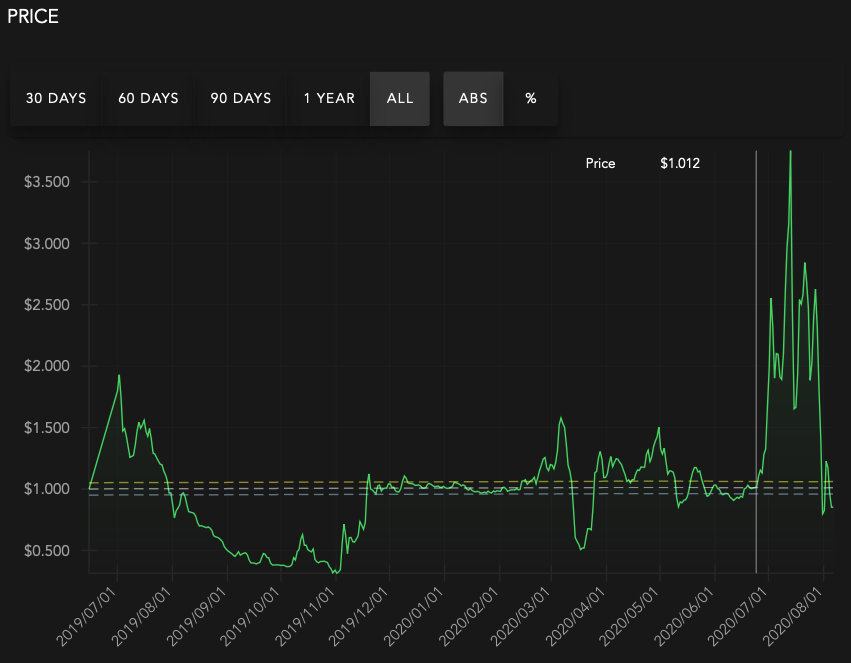Toggle ABS absolute value mode
The height and width of the screenshot is (663, 851).
pyautogui.click(x=473, y=98)
